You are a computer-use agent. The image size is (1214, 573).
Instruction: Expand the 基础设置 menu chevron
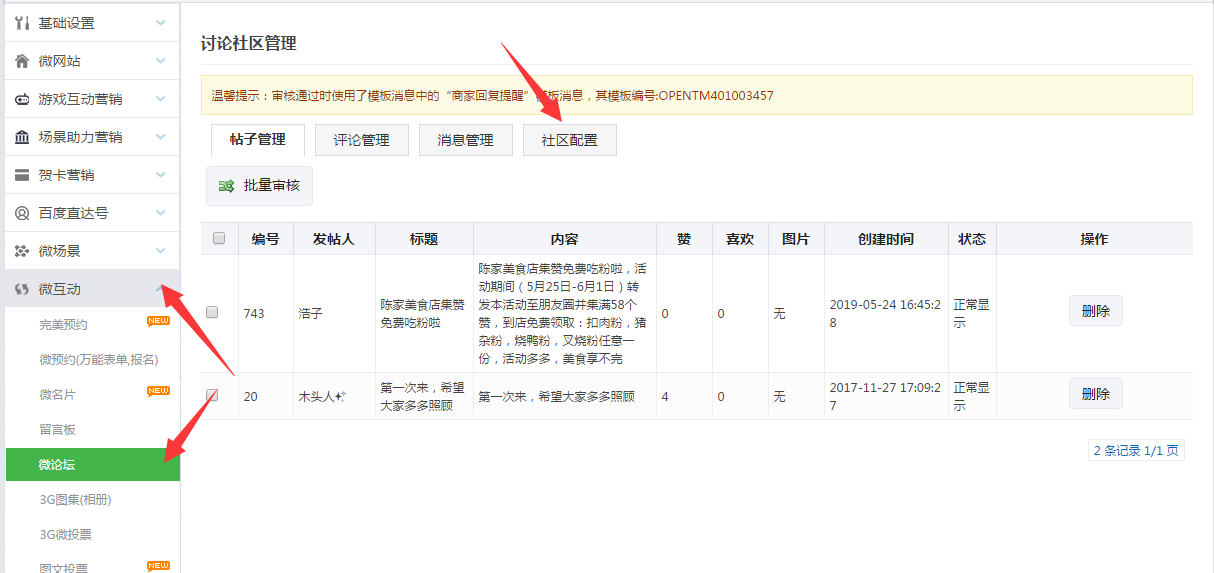160,23
